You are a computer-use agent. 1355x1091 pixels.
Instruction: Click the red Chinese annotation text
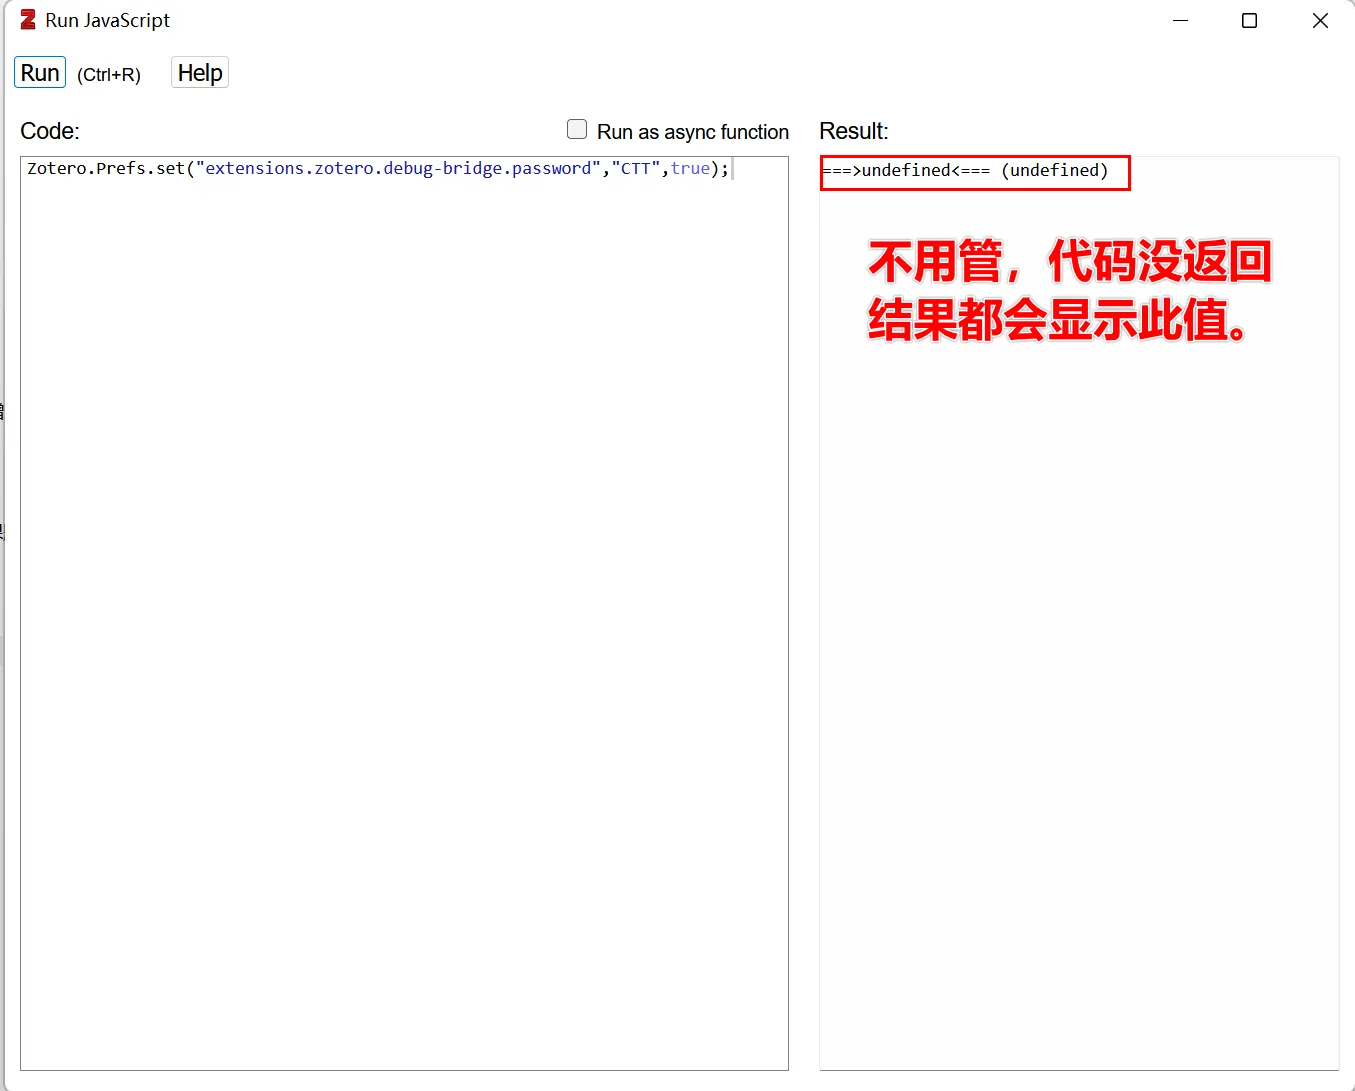[x=1070, y=291]
